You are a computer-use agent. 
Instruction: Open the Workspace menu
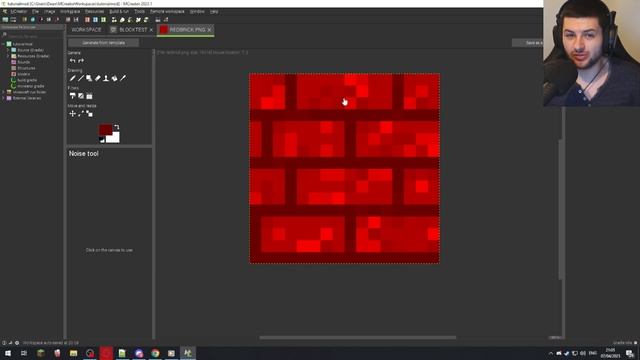(70, 11)
